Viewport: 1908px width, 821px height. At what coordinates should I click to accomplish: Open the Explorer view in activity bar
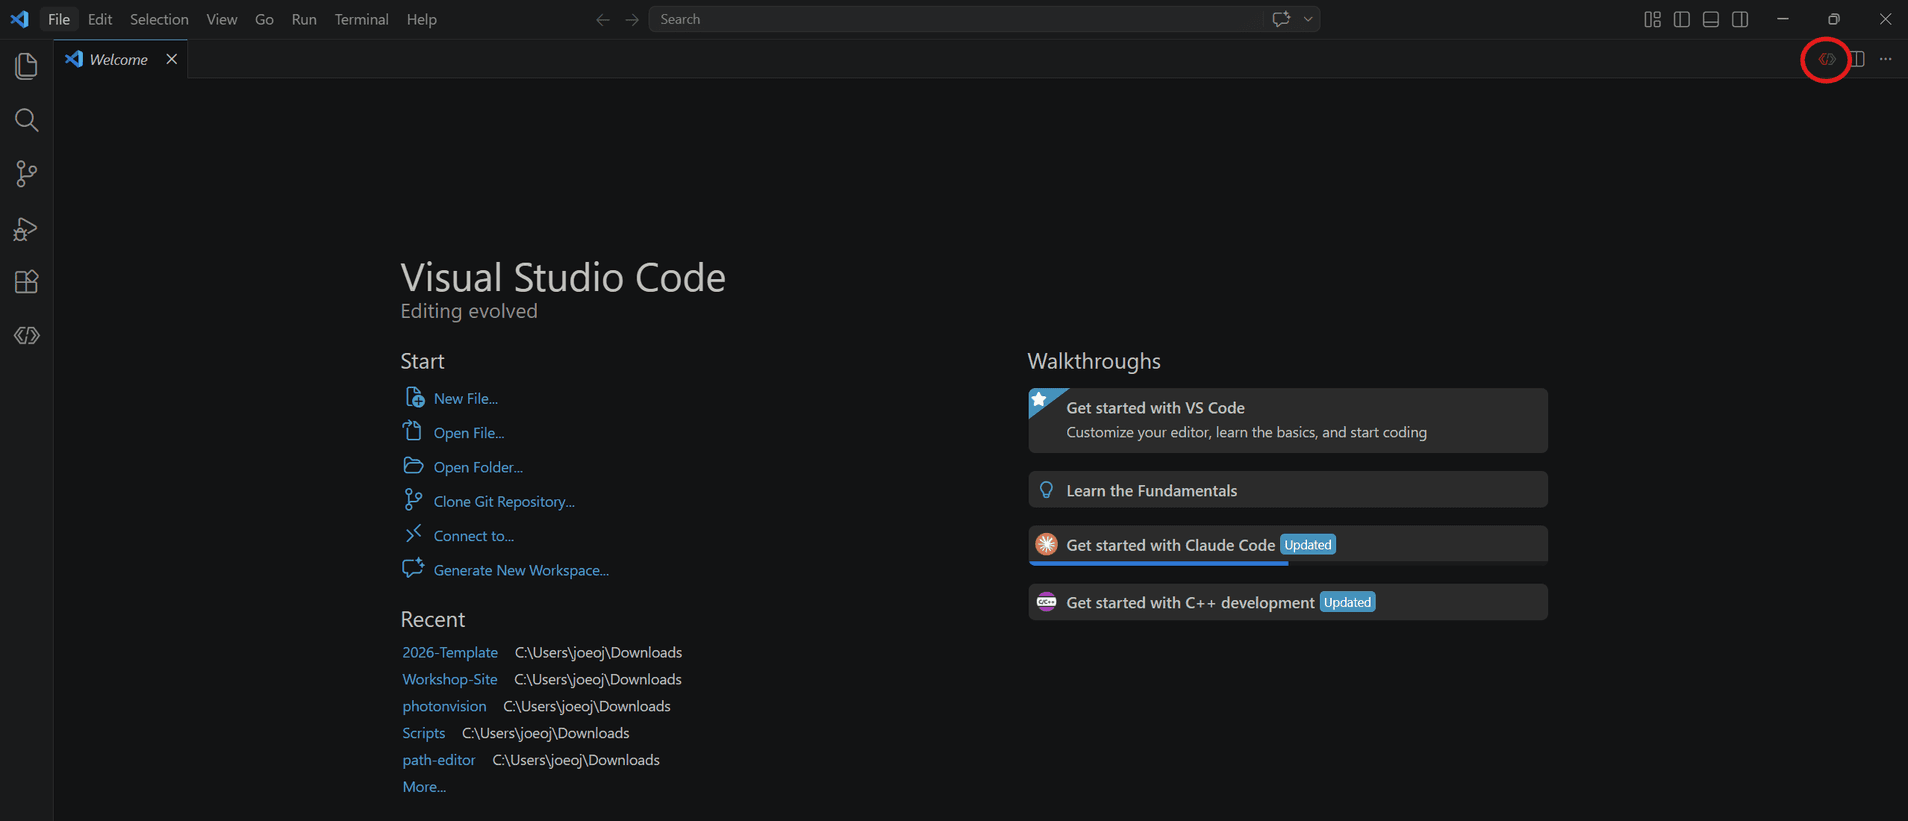[x=26, y=66]
